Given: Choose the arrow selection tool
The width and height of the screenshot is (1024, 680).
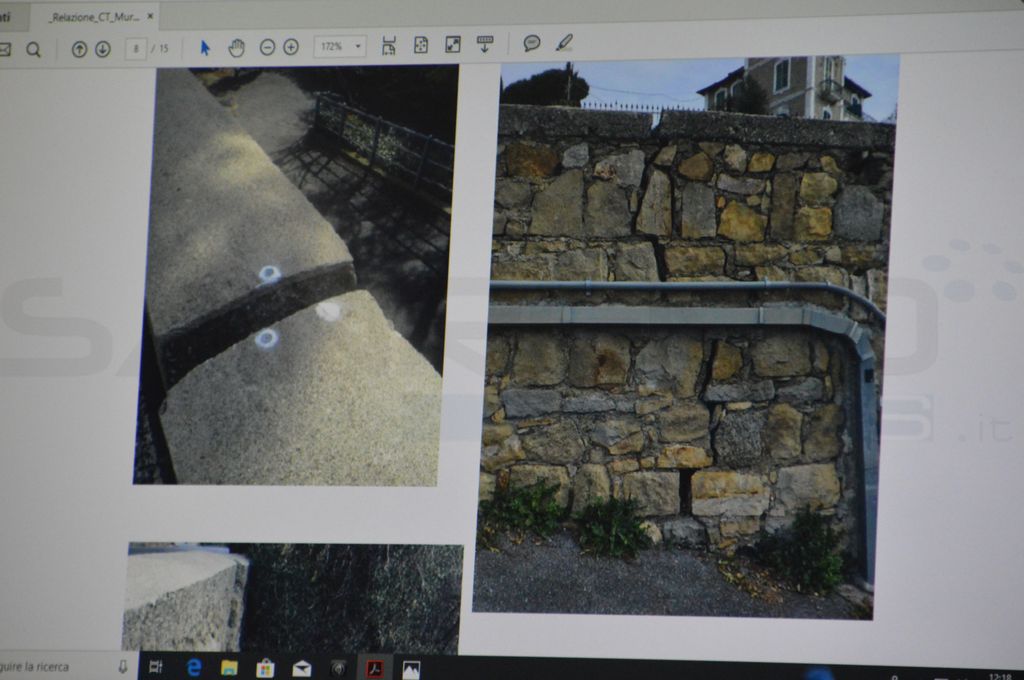Looking at the screenshot, I should [205, 47].
